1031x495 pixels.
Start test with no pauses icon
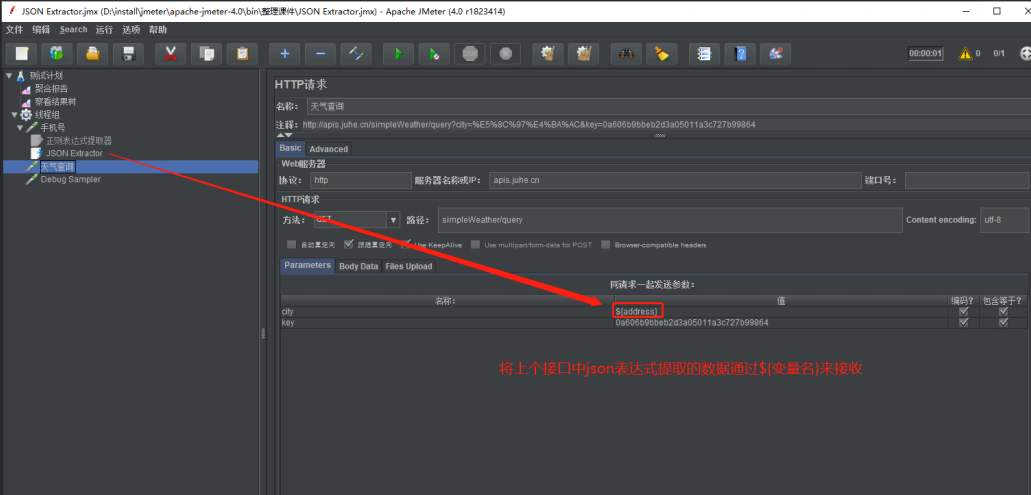point(434,54)
